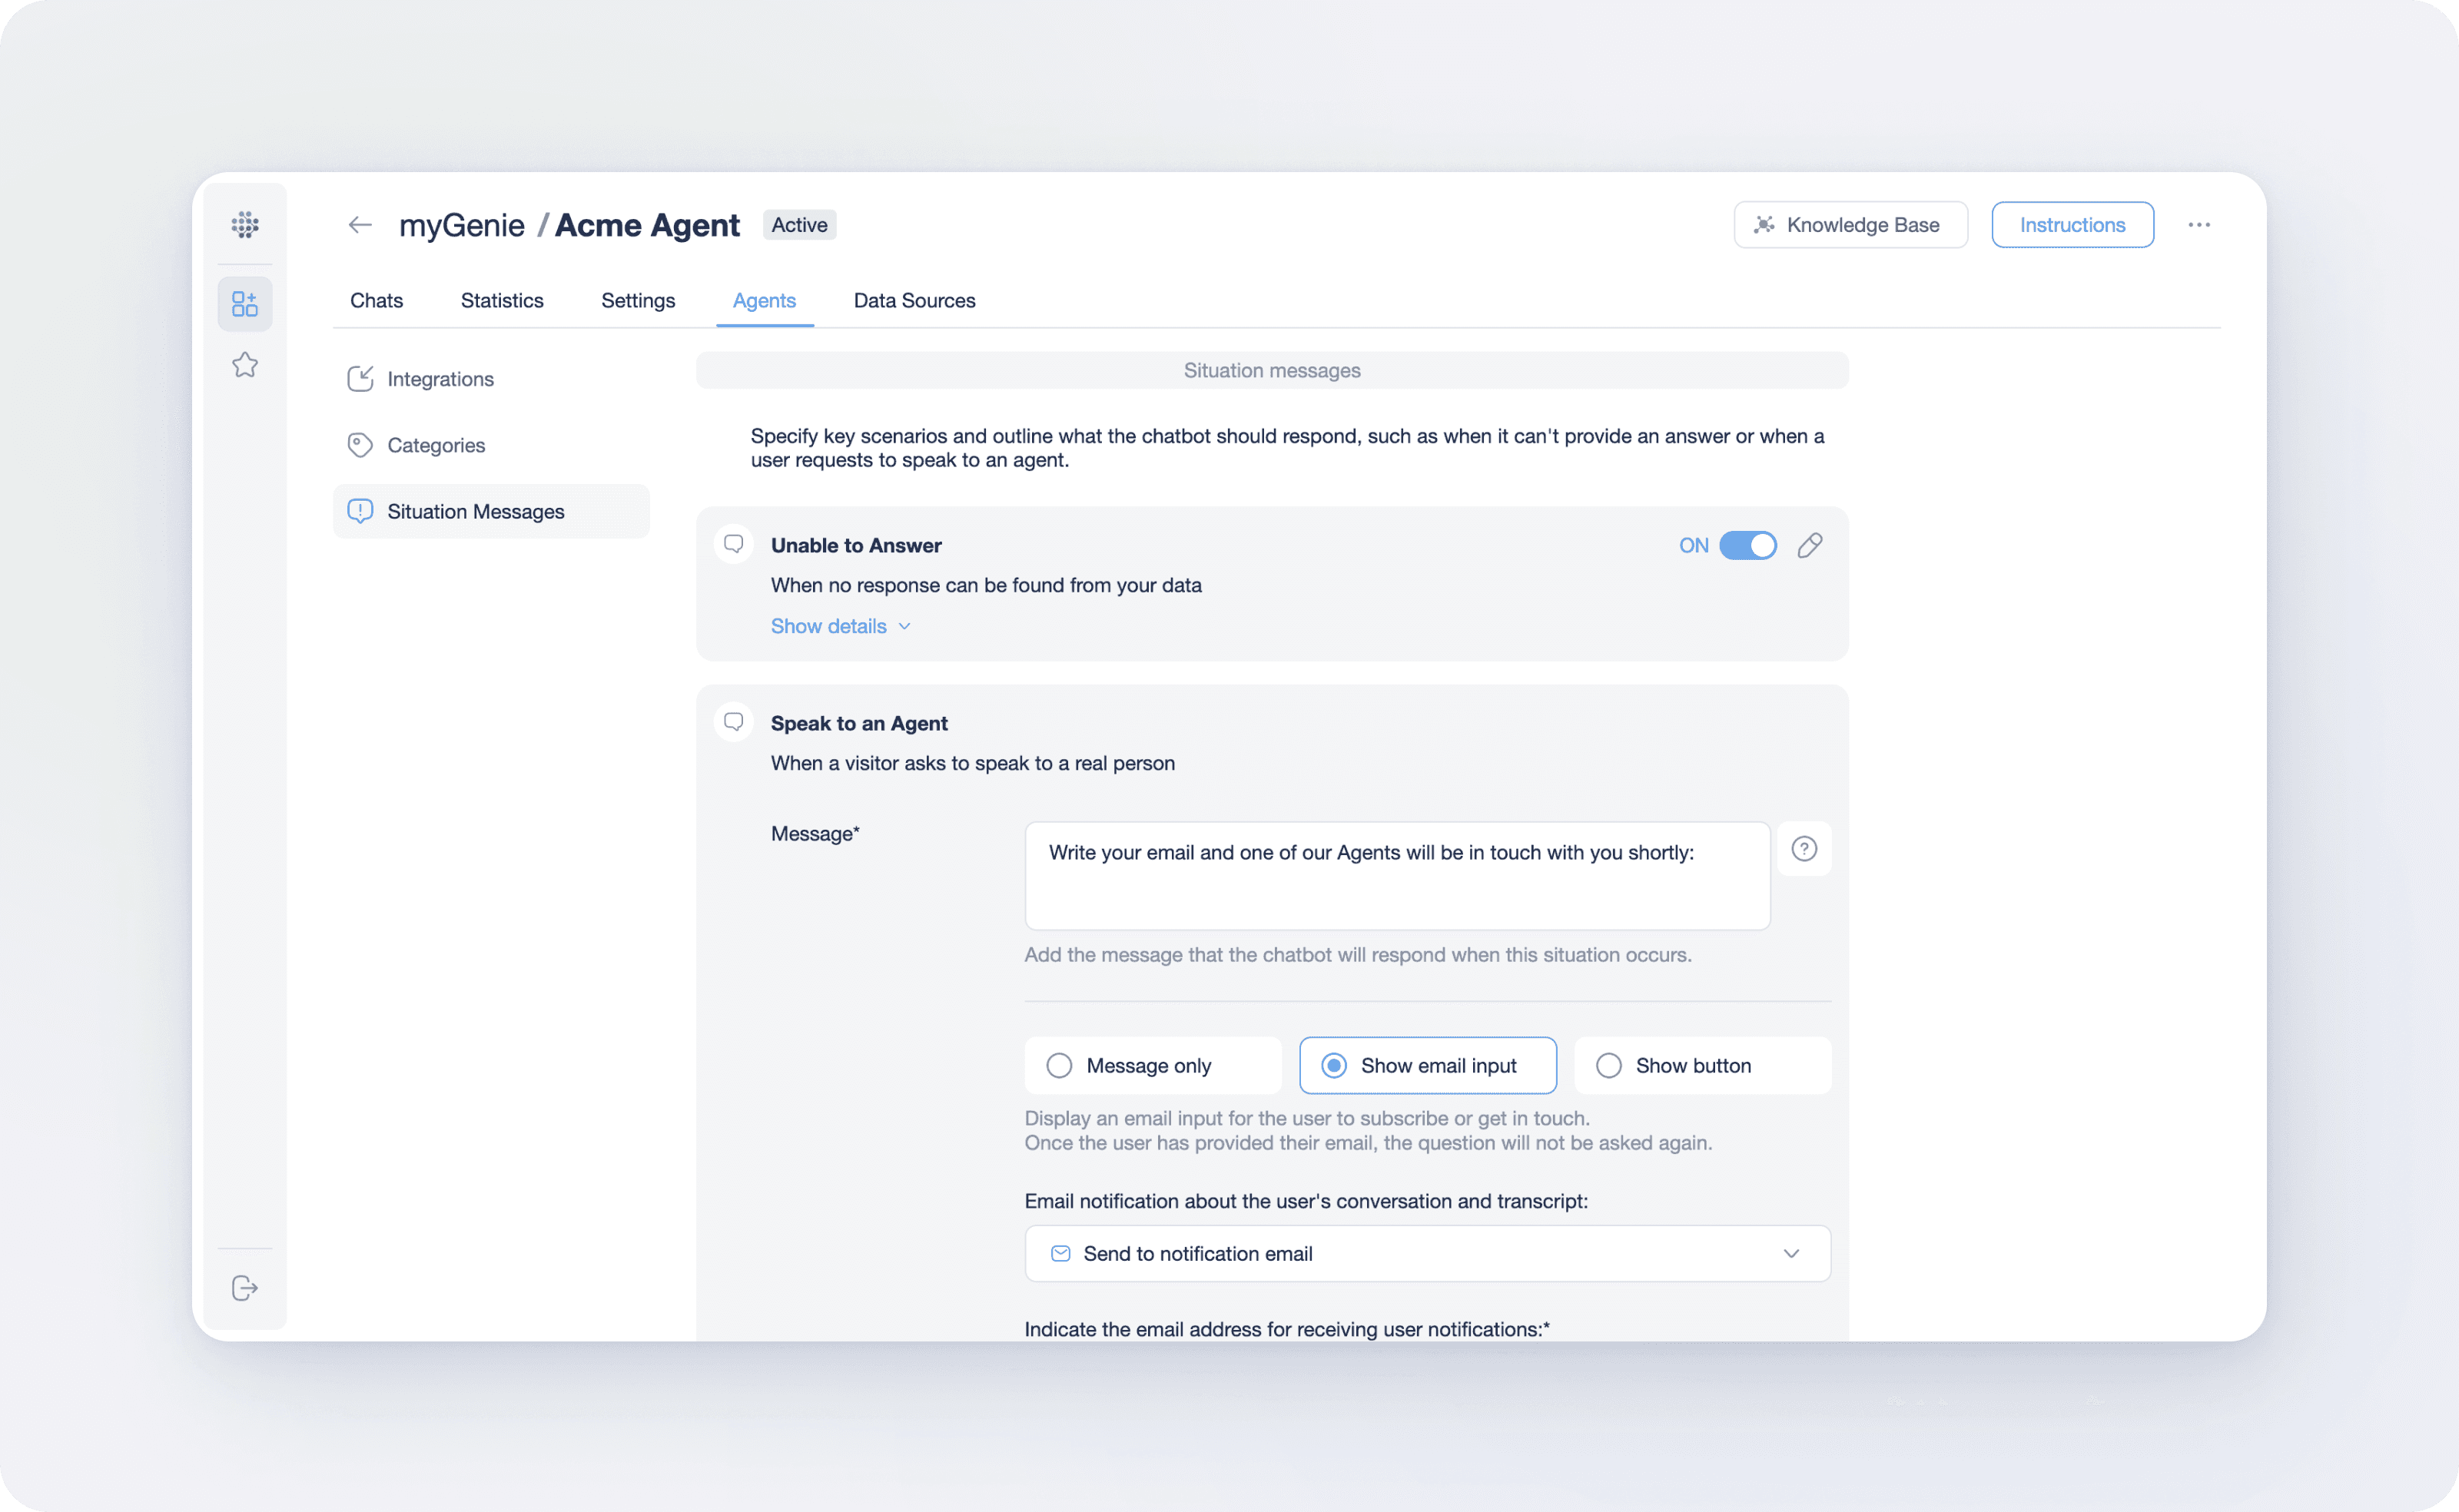The width and height of the screenshot is (2459, 1512).
Task: Switch to the Chats tab
Action: click(x=374, y=300)
